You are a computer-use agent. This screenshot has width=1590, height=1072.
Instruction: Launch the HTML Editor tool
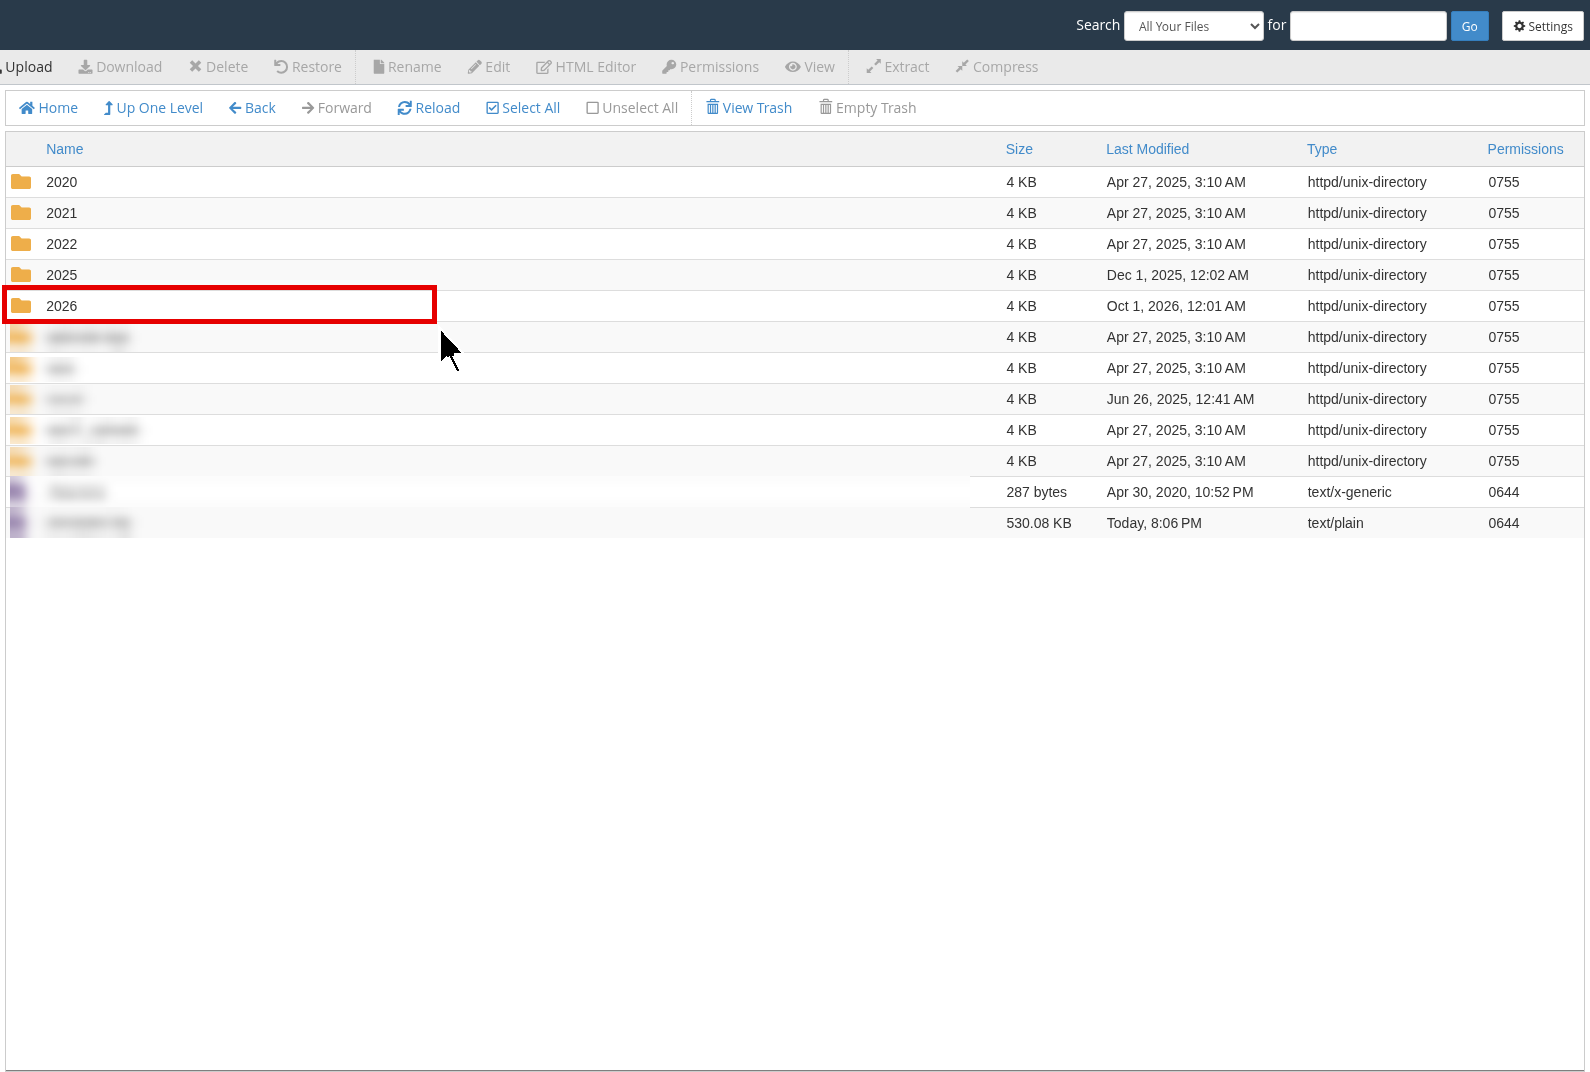point(586,67)
